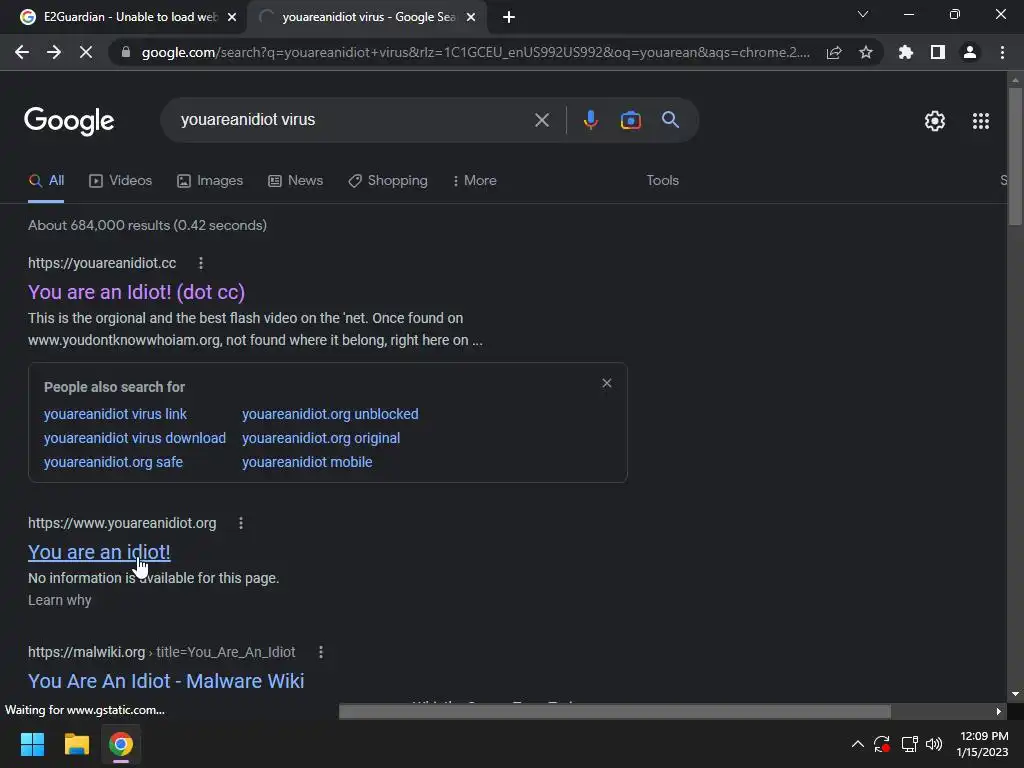This screenshot has height=768, width=1024.
Task: Click the network icon in the tray
Action: [x=909, y=744]
